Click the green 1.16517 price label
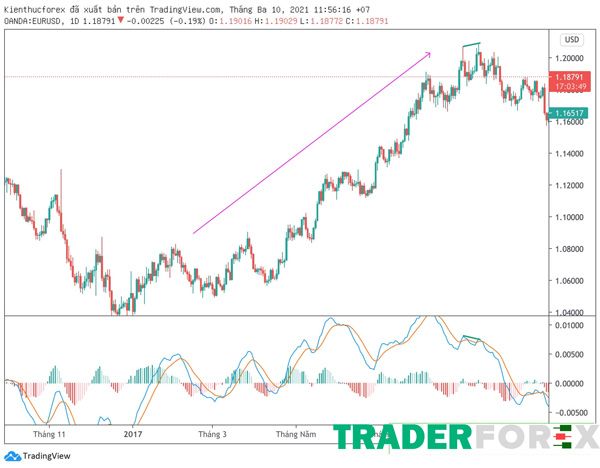The height and width of the screenshot is (468, 600). click(568, 113)
